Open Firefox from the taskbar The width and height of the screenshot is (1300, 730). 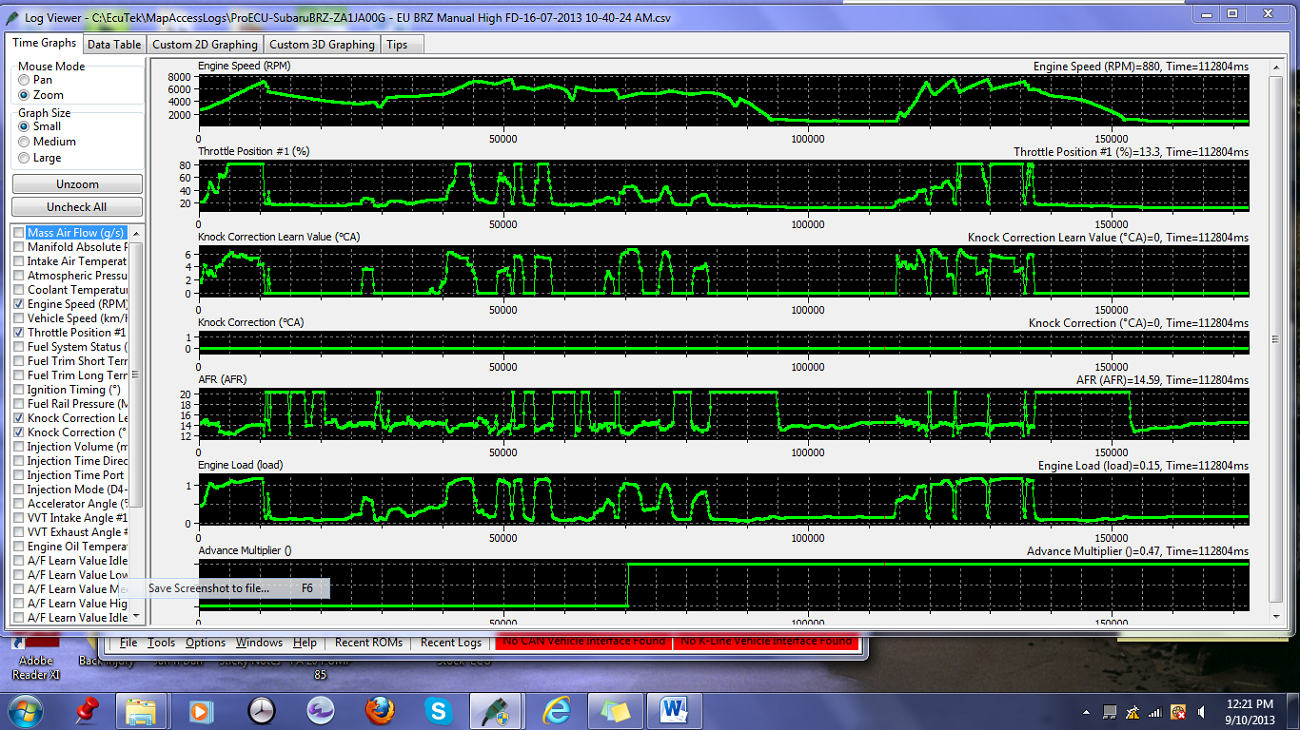click(379, 711)
